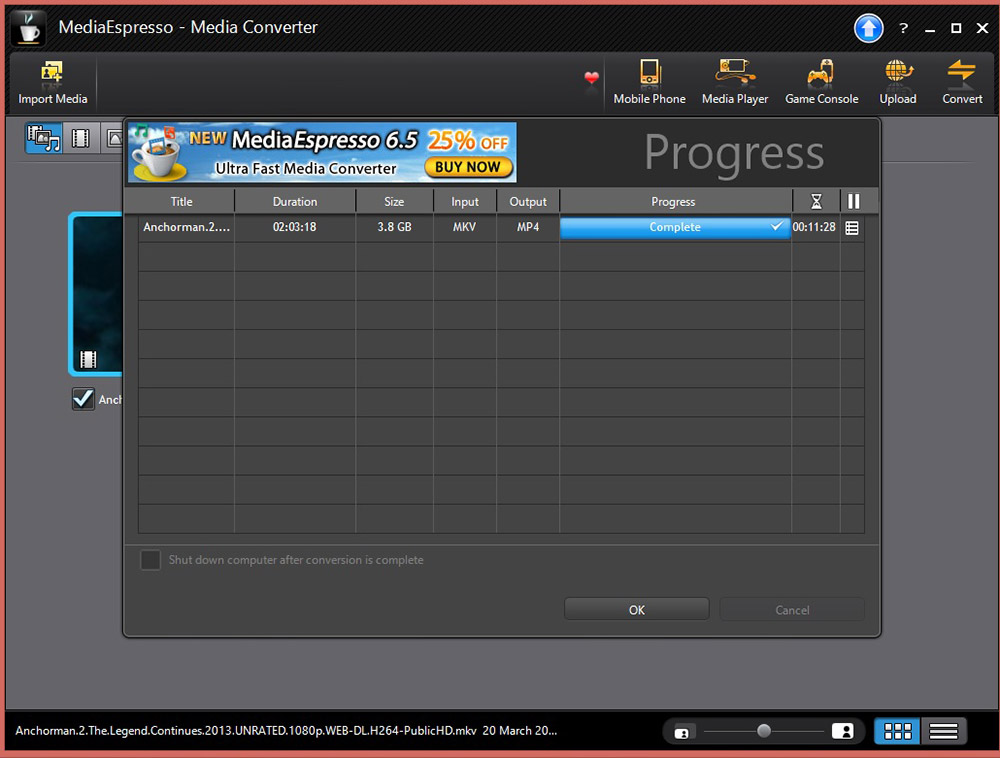Click the red heart favorites icon
This screenshot has width=1000, height=758.
pyautogui.click(x=591, y=78)
